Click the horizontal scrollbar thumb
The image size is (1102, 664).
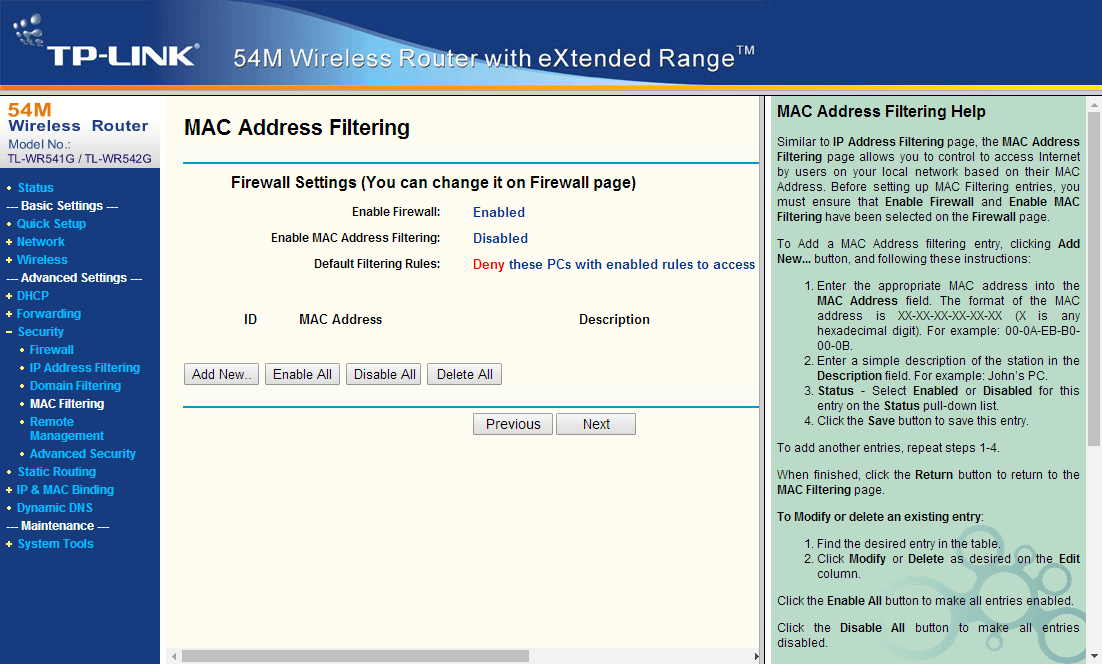pos(355,656)
